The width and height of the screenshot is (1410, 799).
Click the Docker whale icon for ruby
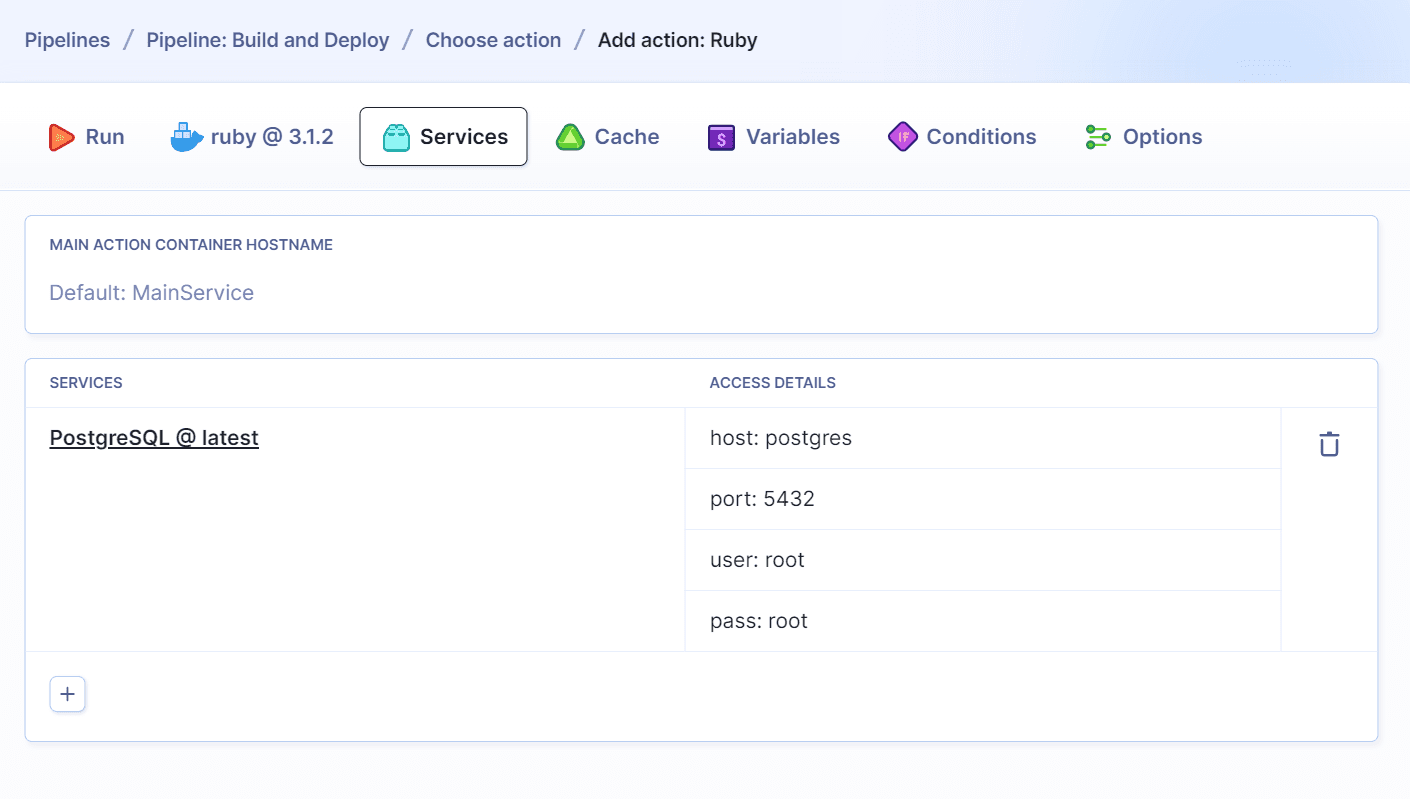point(184,137)
